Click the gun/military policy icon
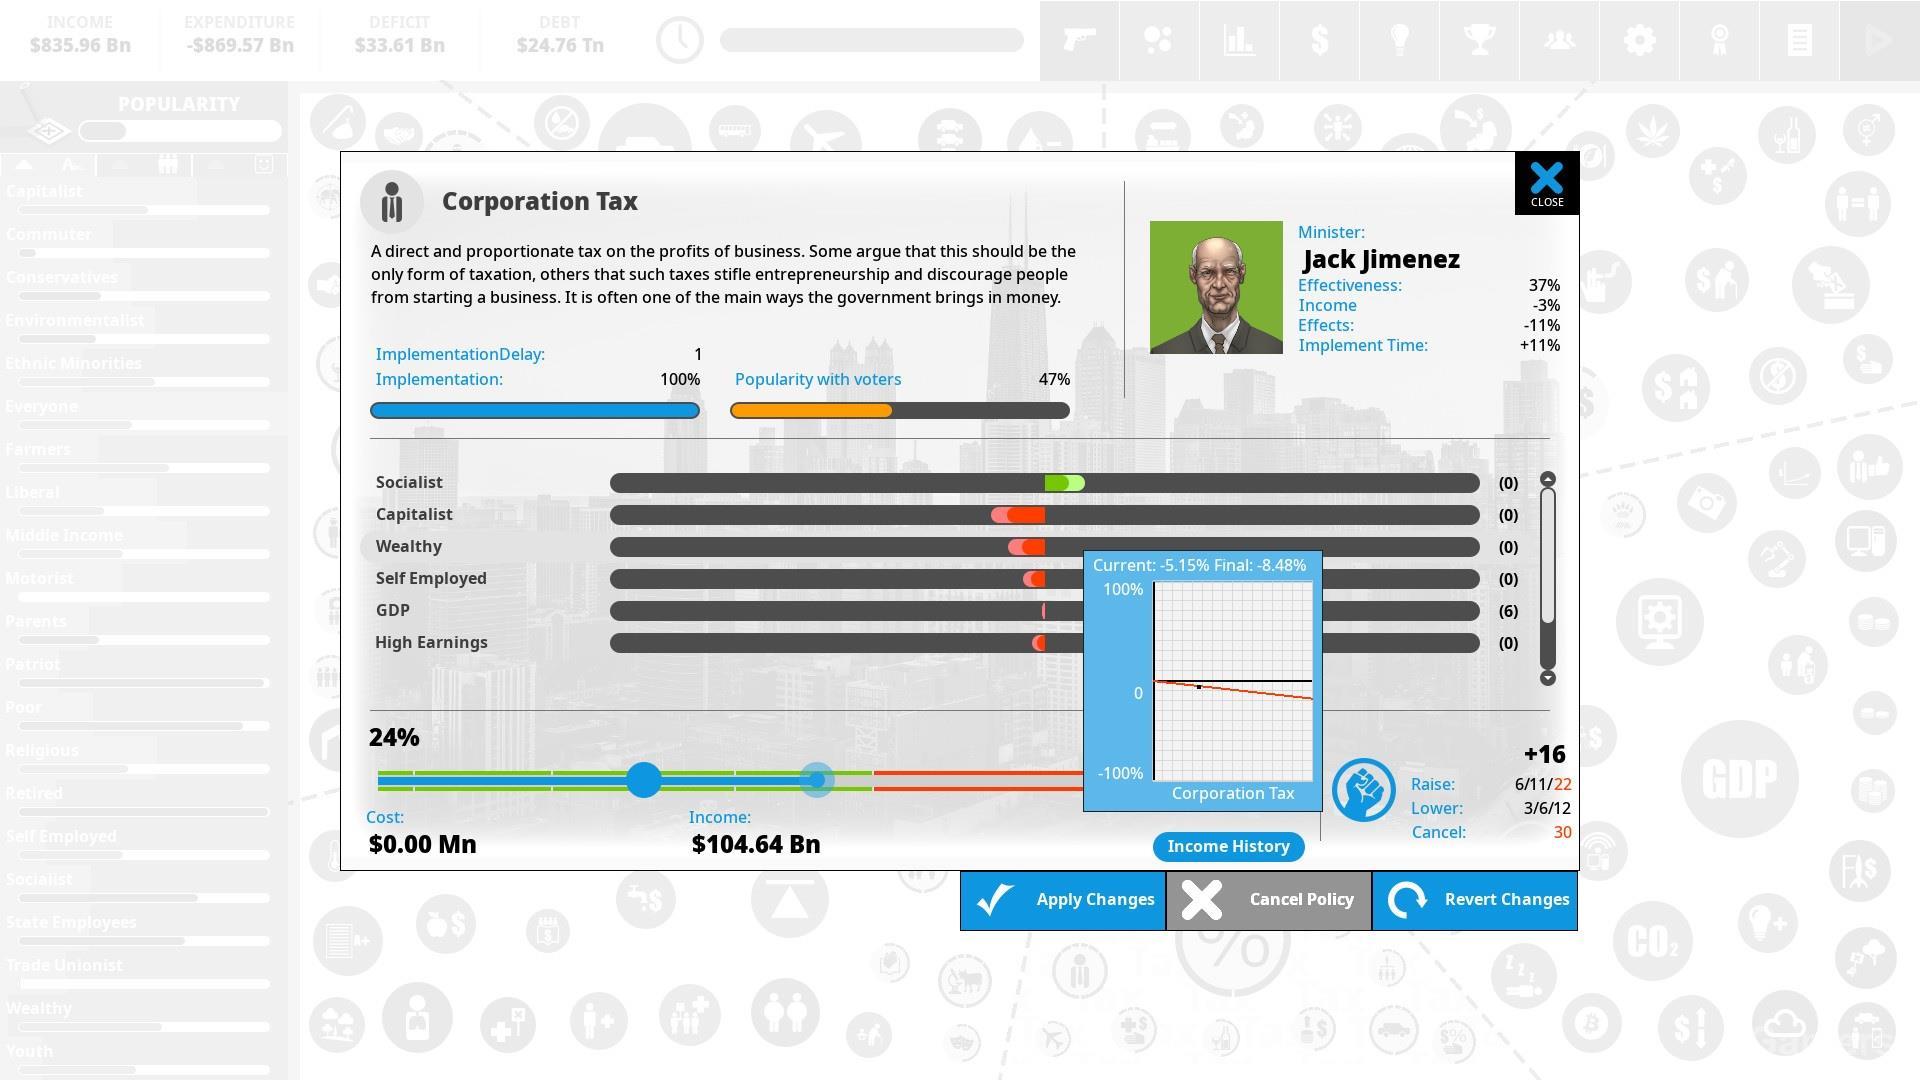 pyautogui.click(x=1079, y=38)
